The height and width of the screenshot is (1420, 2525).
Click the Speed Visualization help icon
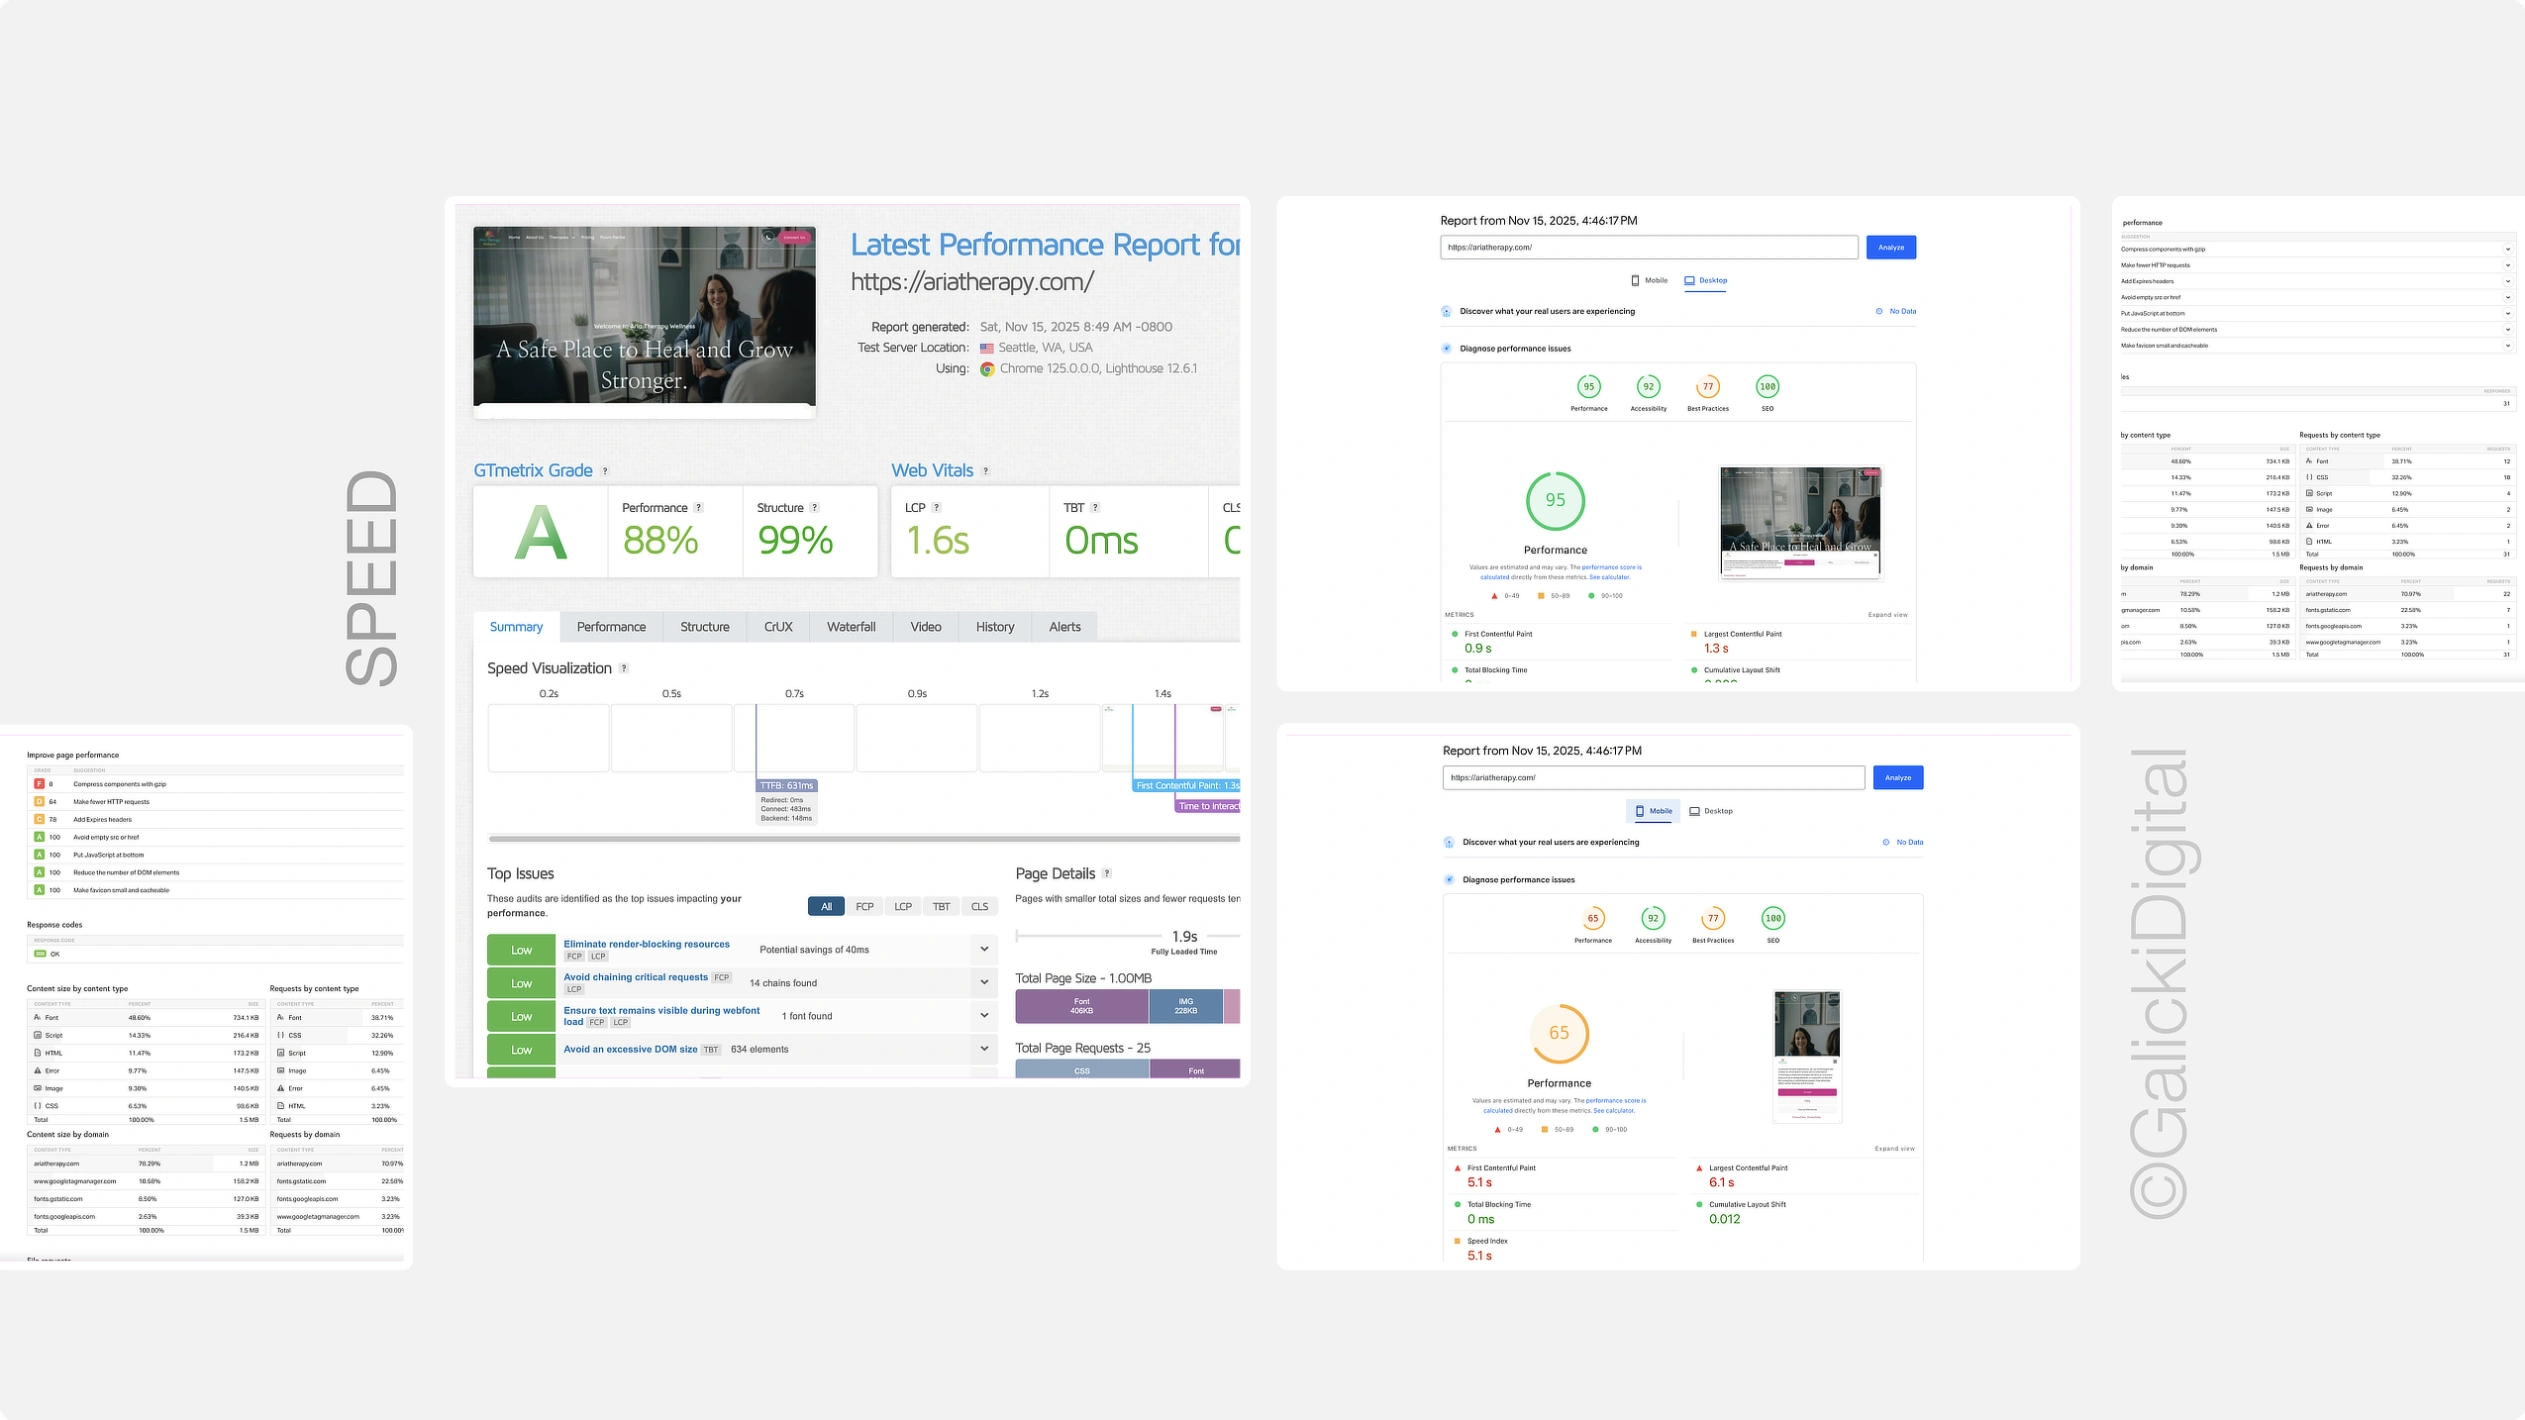click(624, 668)
